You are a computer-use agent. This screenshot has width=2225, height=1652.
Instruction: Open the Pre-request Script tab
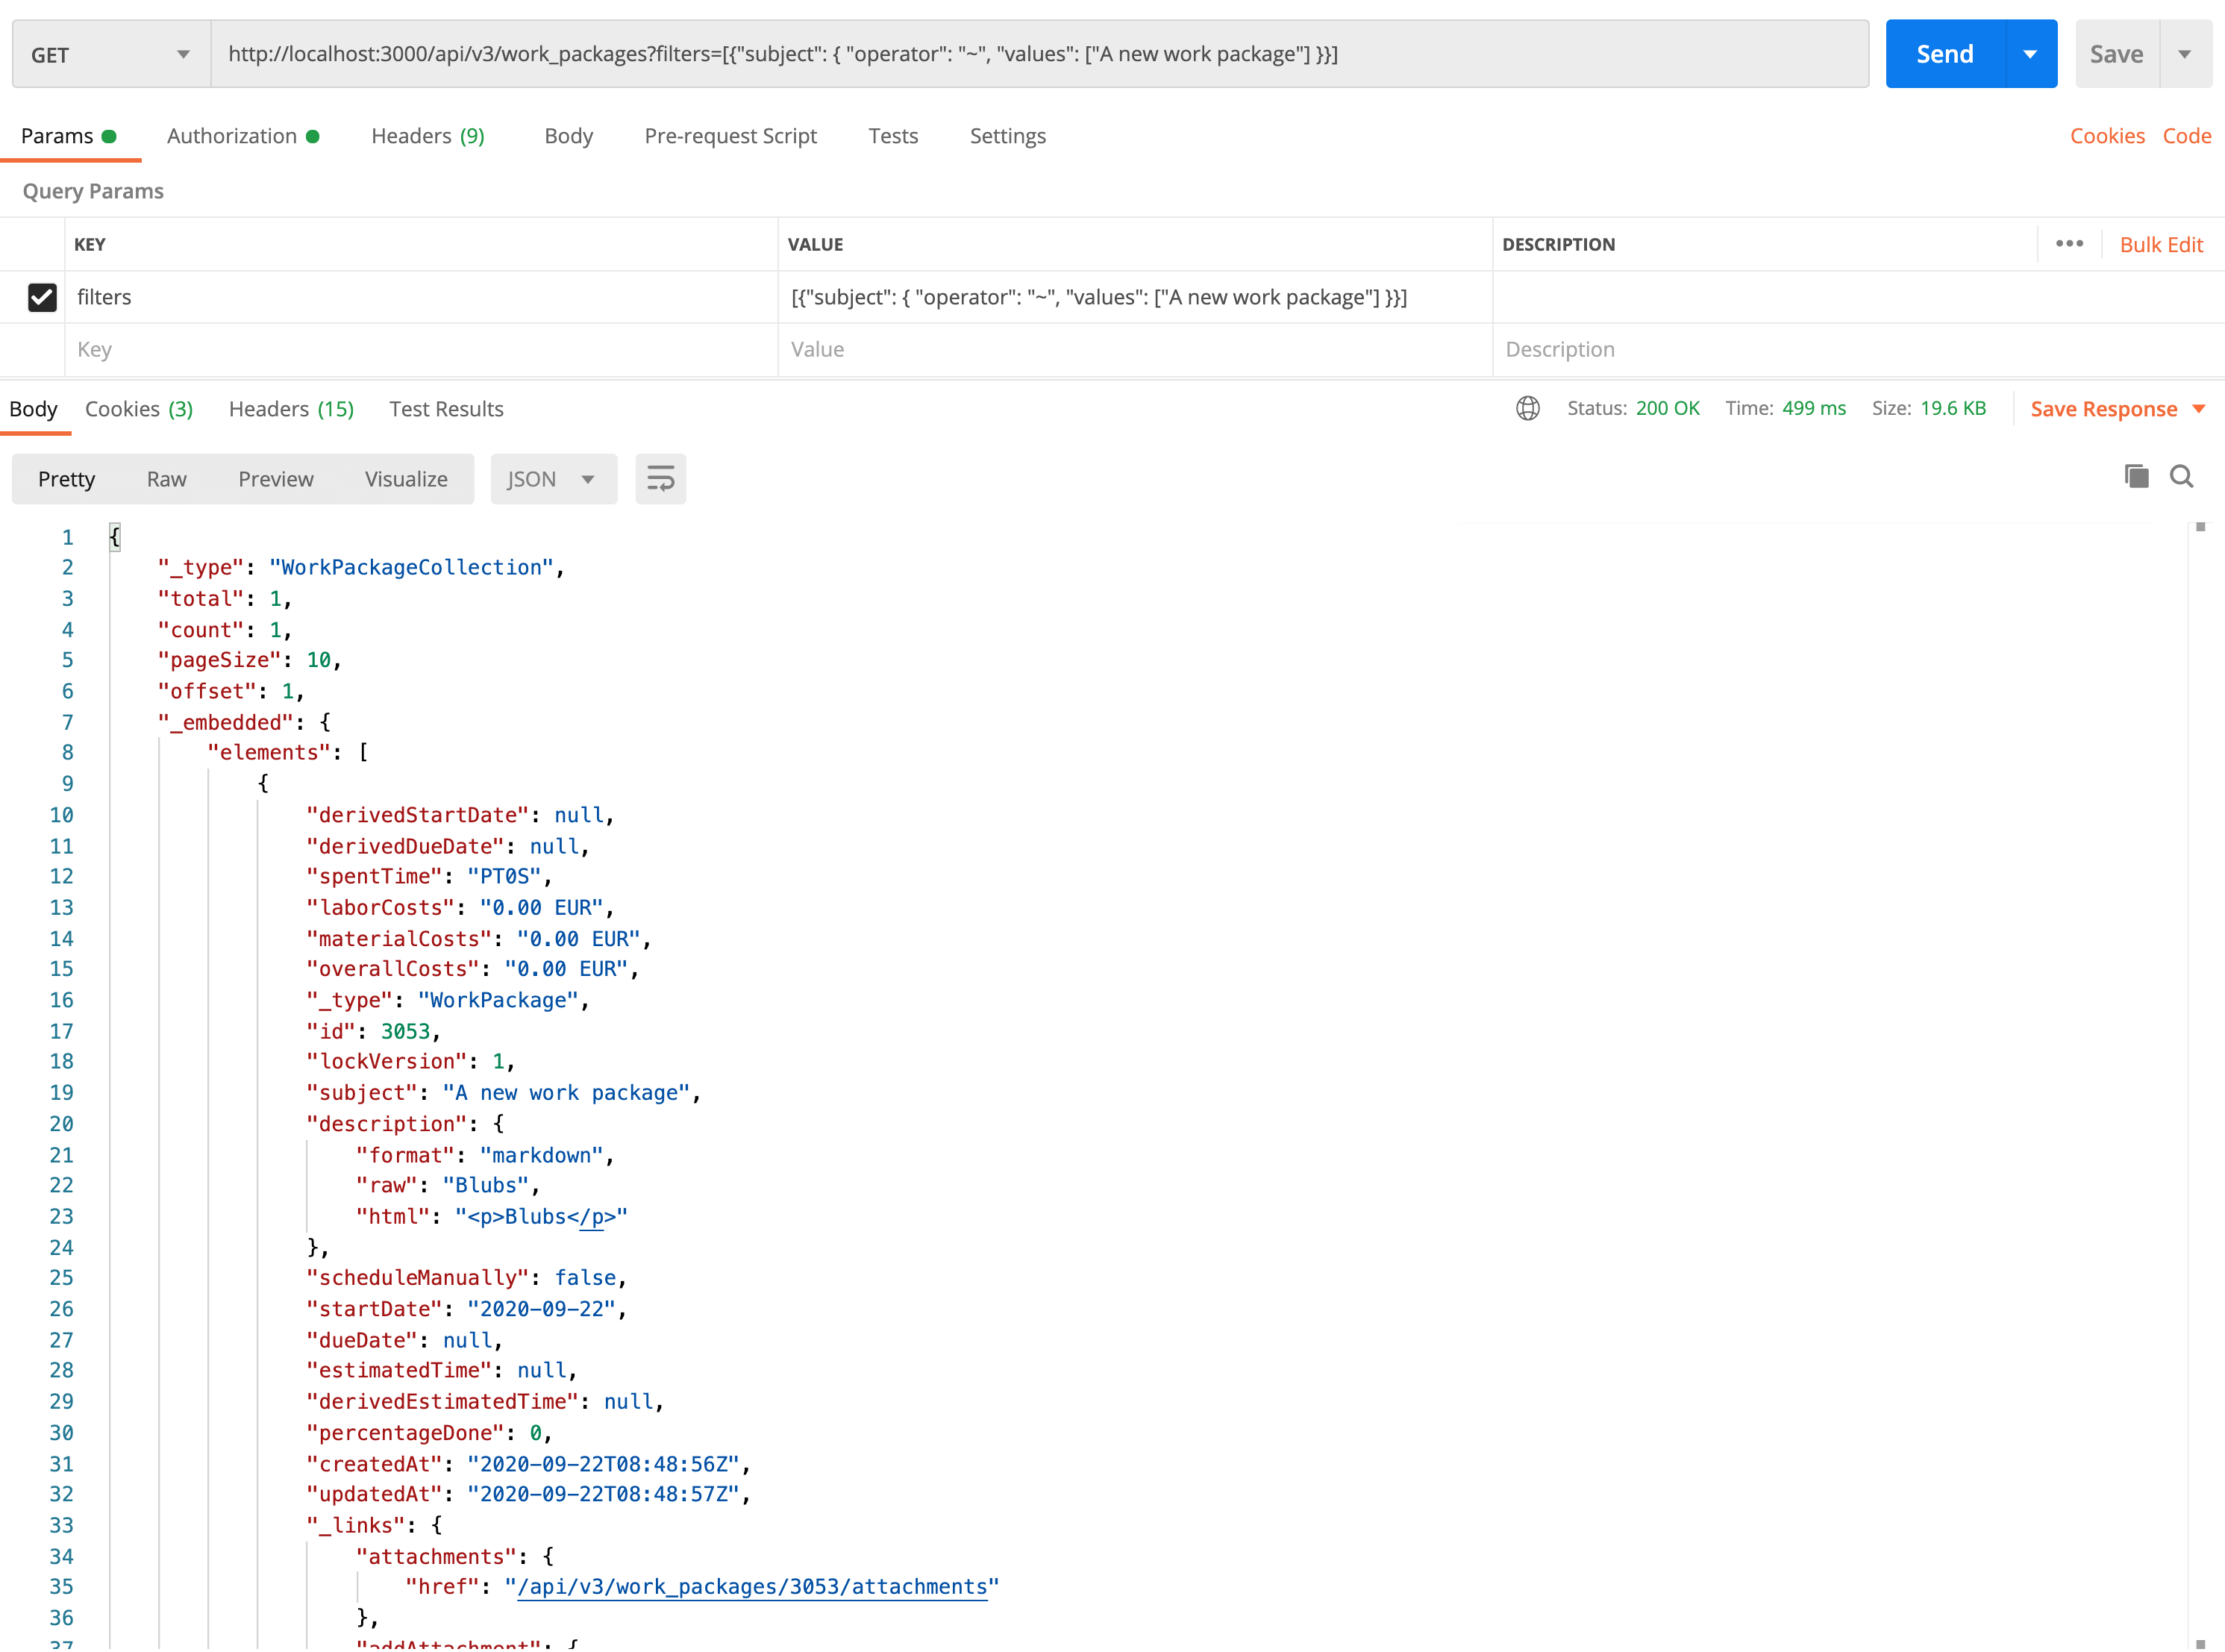(x=731, y=135)
